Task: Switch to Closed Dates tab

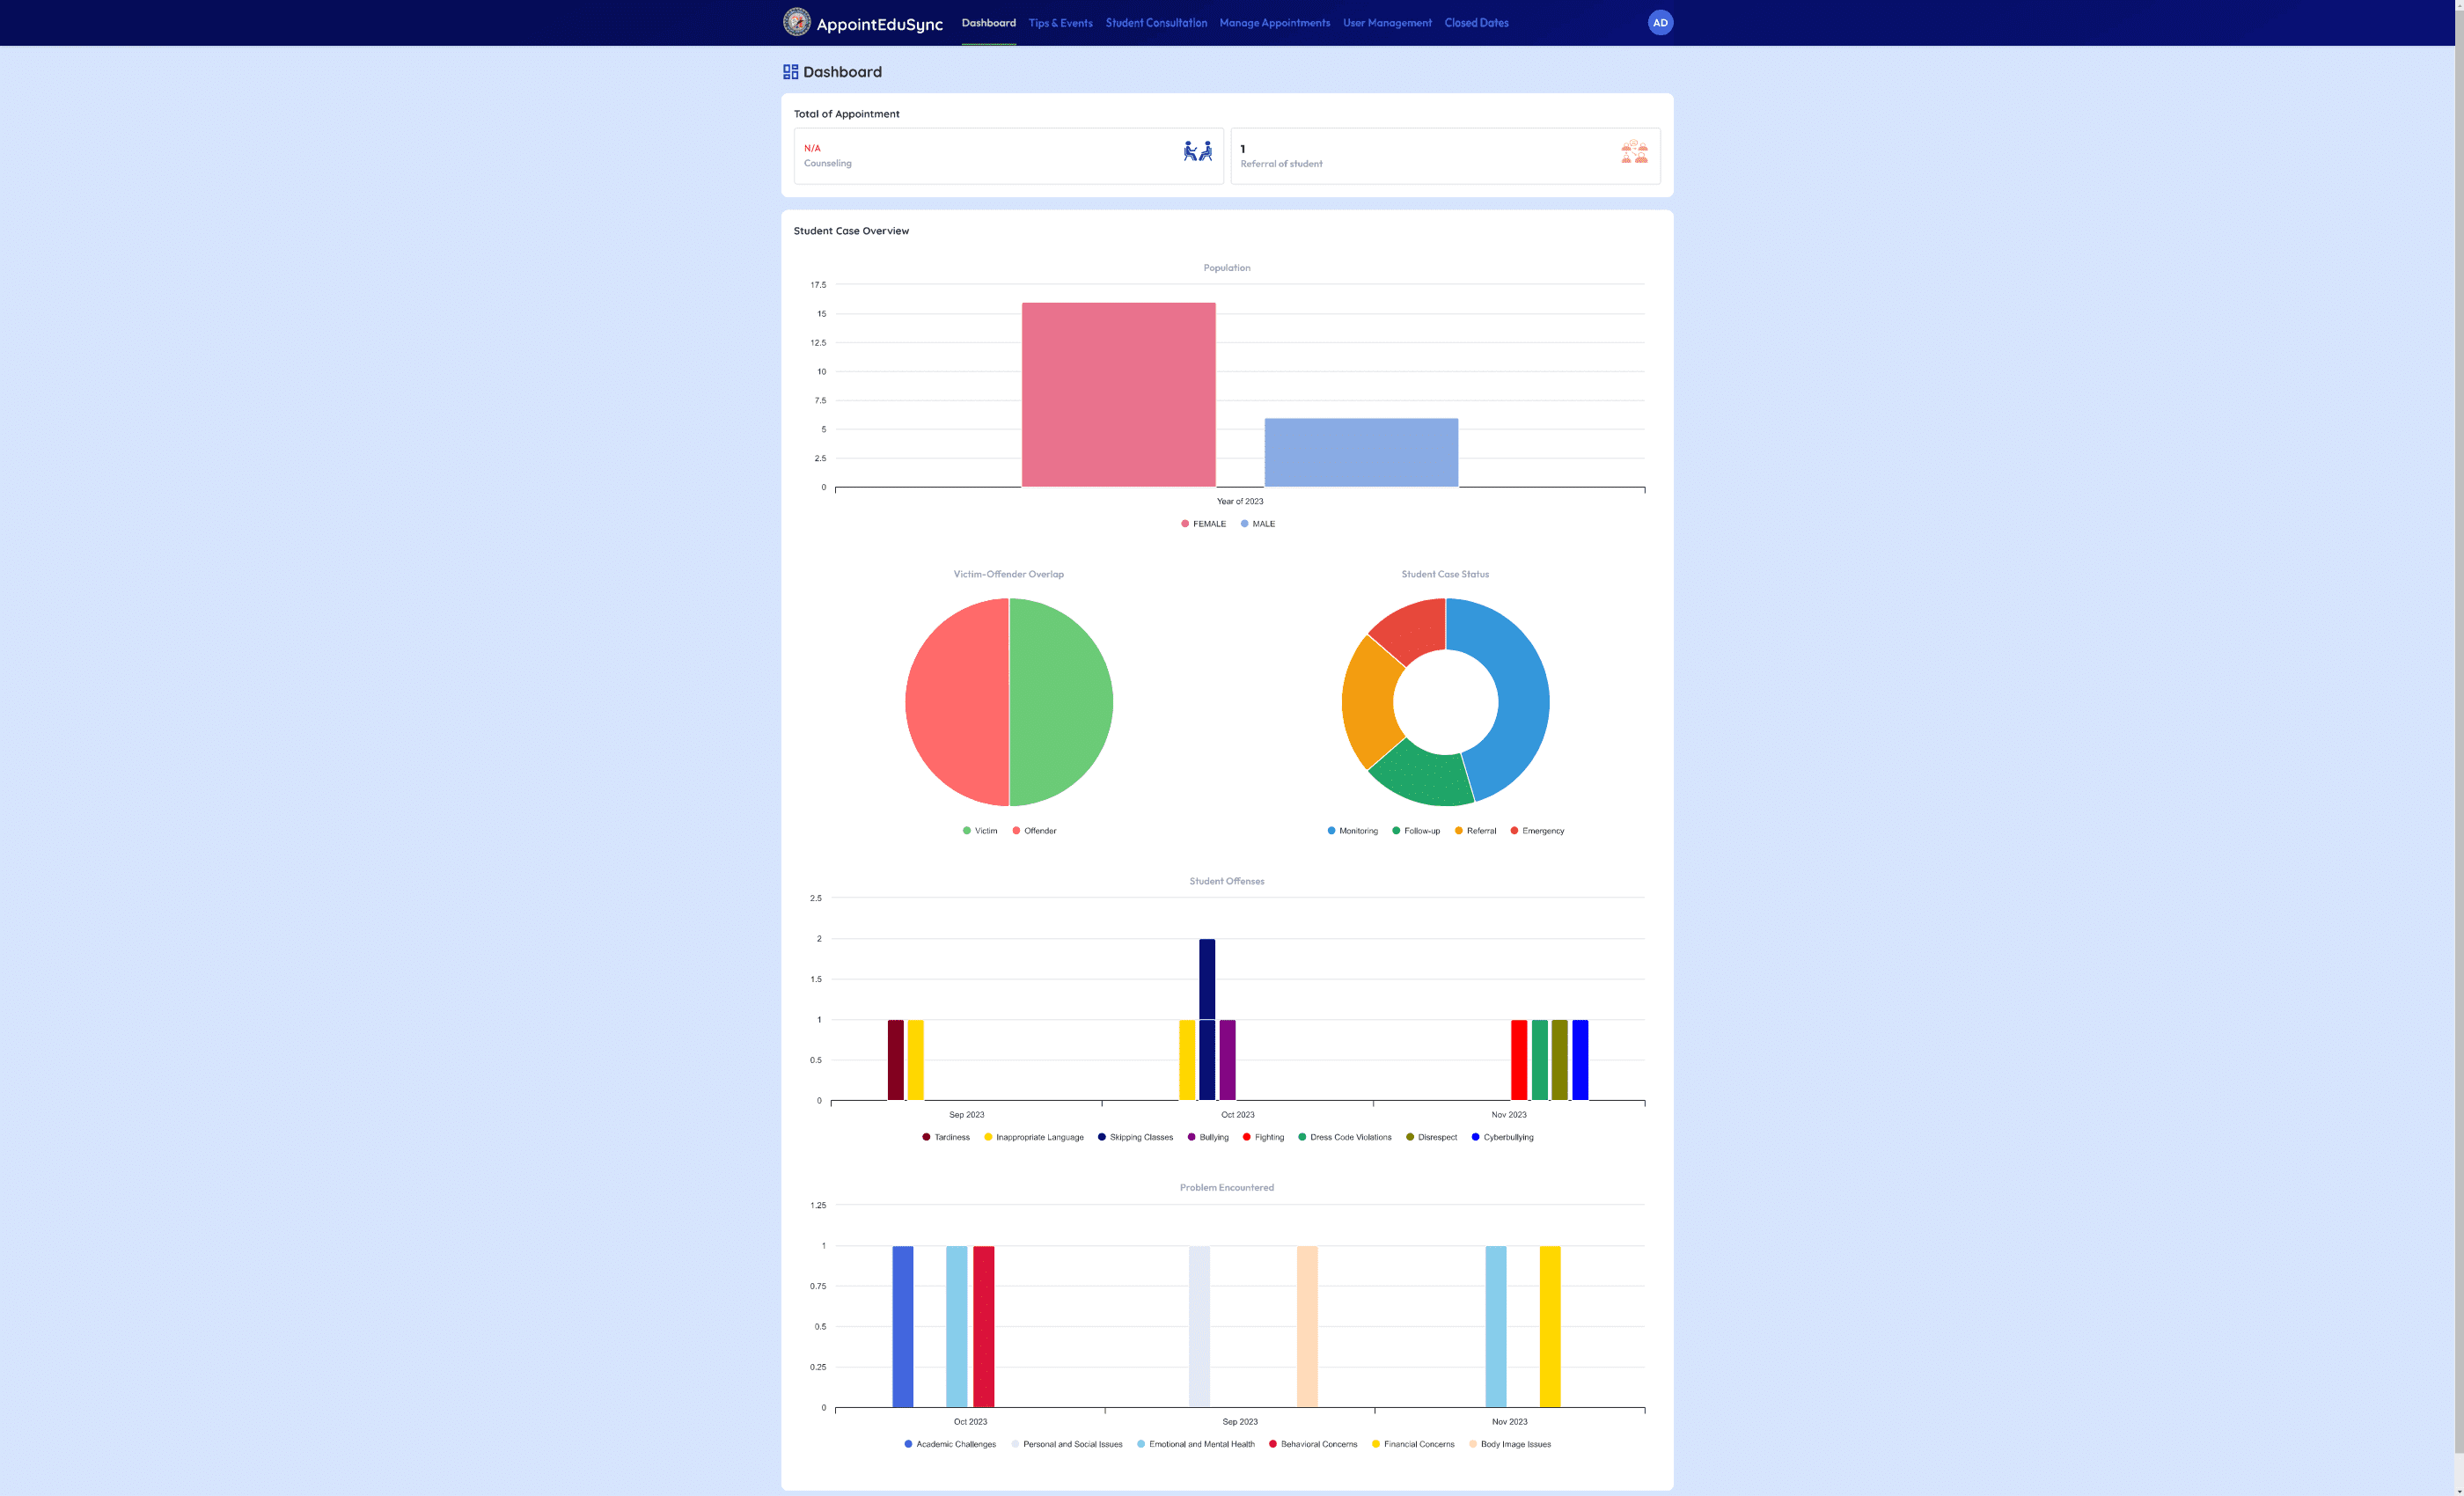Action: [1476, 23]
